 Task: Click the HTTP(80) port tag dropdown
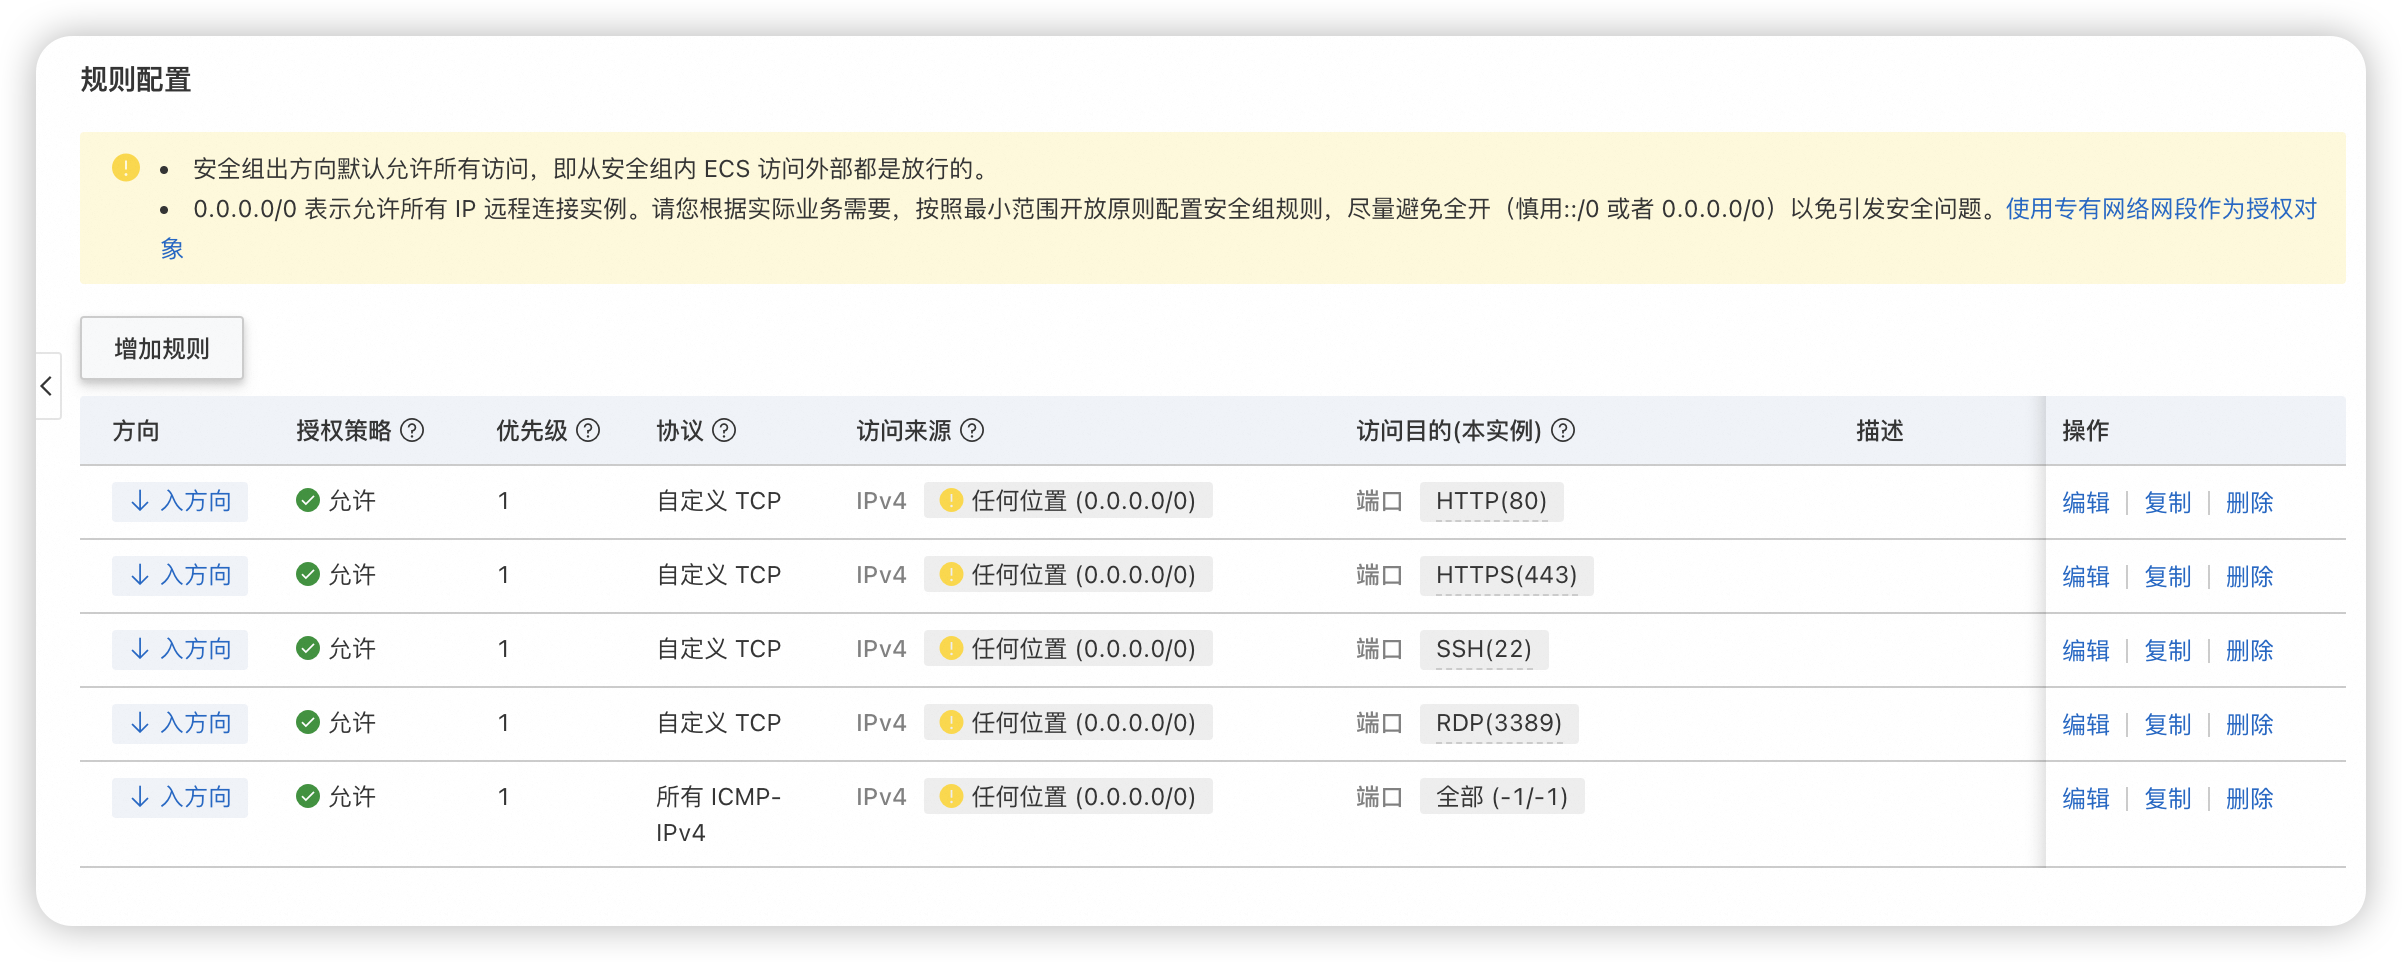point(1491,501)
